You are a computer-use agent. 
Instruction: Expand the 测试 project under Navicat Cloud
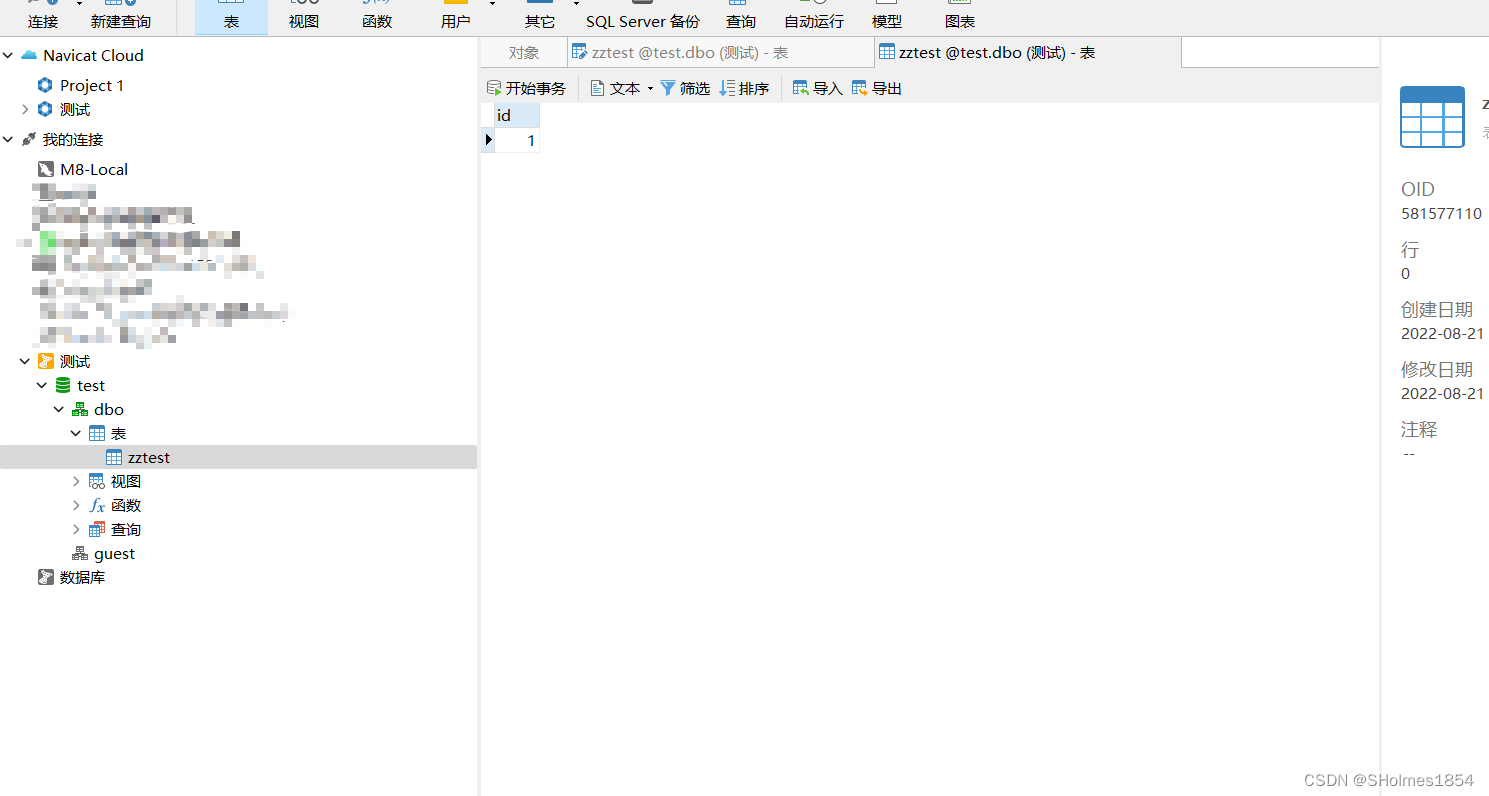tap(25, 109)
